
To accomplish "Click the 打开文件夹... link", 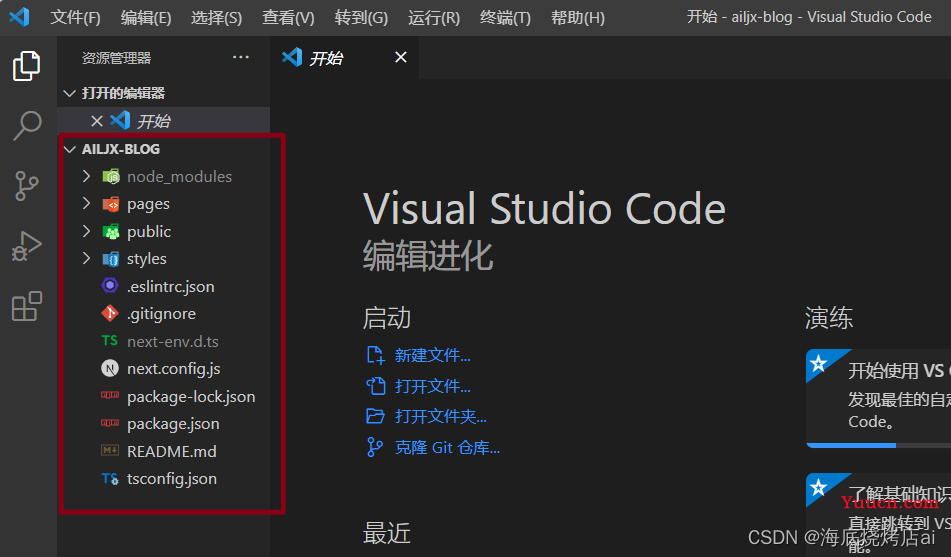I will pos(440,416).
